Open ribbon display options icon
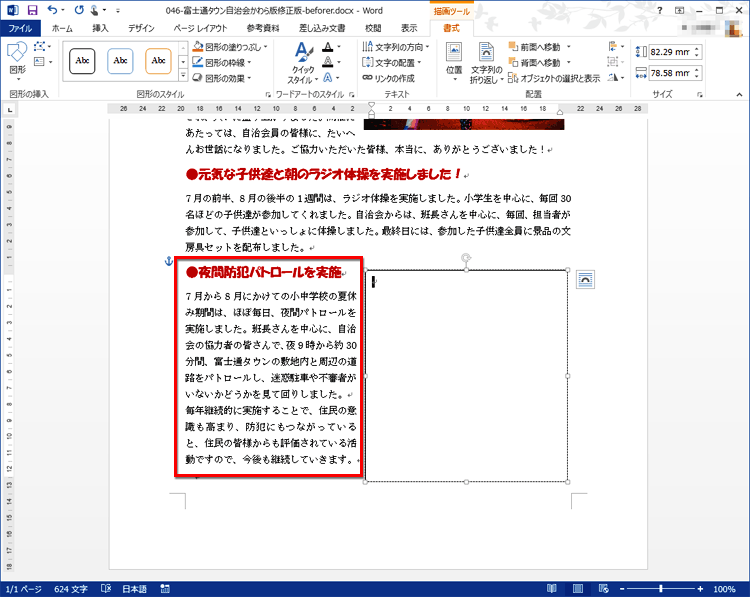 pos(679,10)
